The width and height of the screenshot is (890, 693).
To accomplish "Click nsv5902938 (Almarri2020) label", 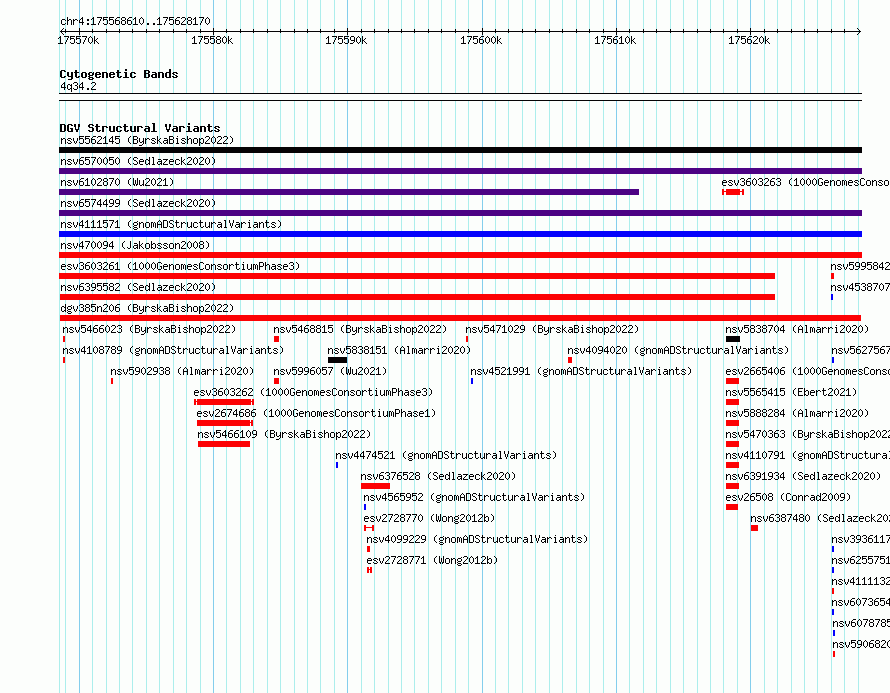I will pos(182,371).
